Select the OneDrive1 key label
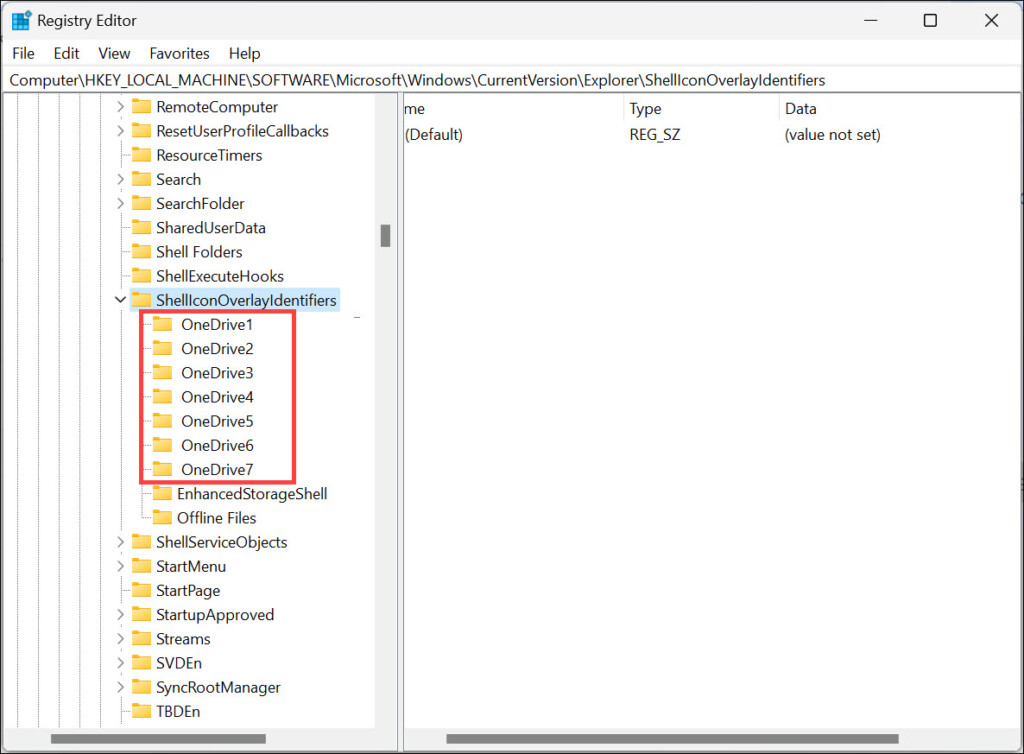Image resolution: width=1024 pixels, height=754 pixels. (217, 324)
